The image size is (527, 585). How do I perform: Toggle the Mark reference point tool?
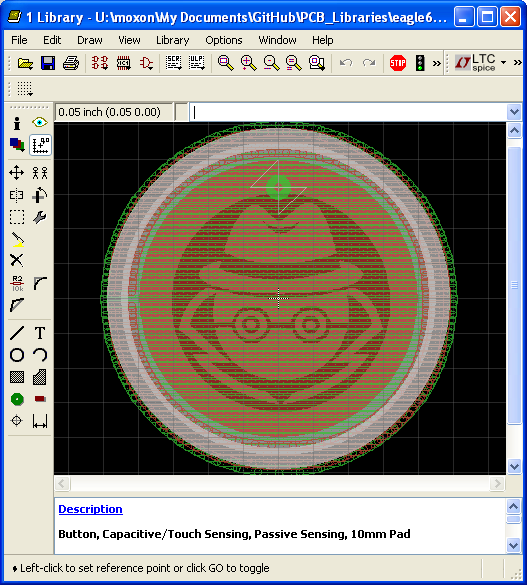[x=40, y=145]
